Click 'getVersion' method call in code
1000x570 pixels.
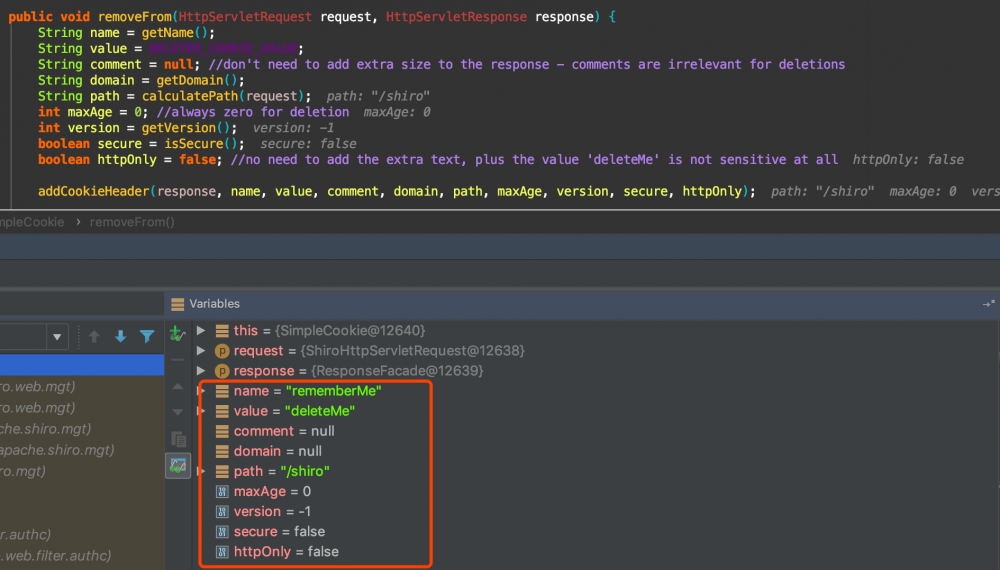(x=179, y=128)
